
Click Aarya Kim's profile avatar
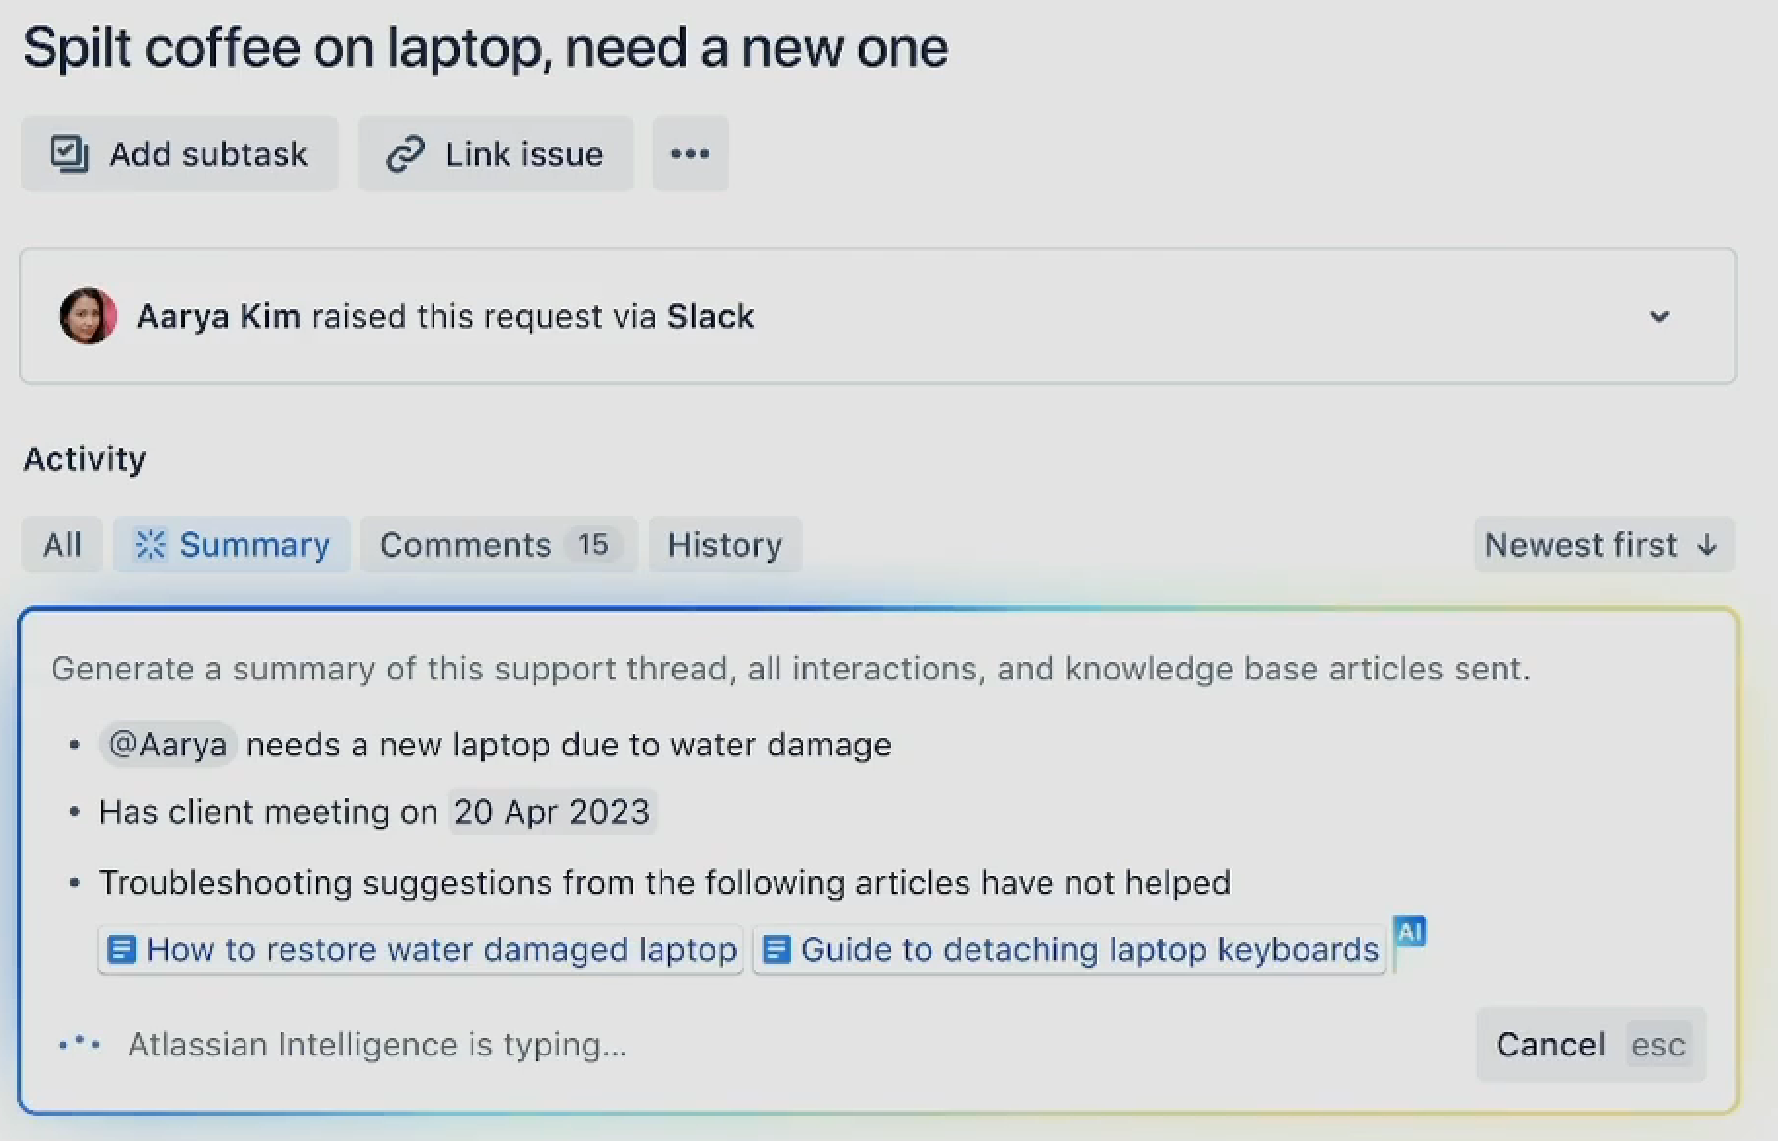(88, 316)
